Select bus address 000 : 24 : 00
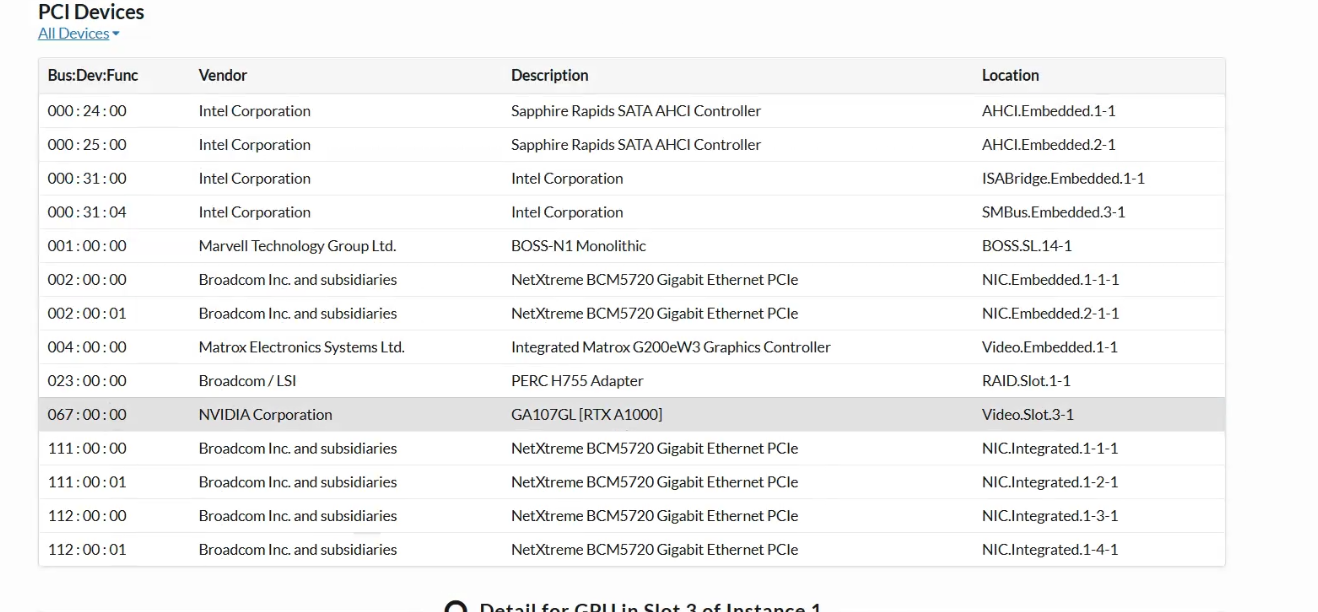 [87, 111]
